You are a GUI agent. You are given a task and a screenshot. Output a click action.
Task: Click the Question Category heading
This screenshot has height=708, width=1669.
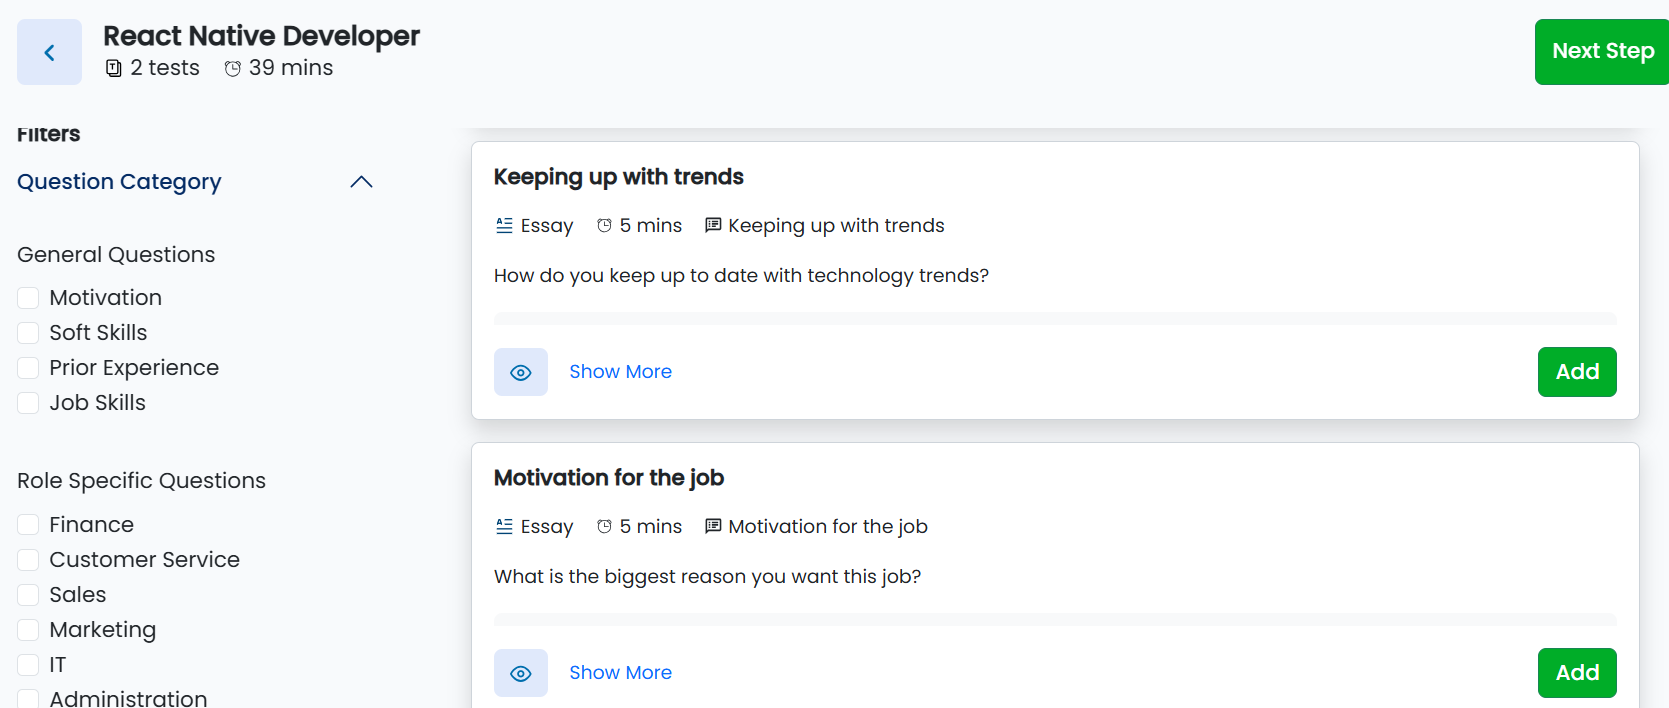pos(119,182)
